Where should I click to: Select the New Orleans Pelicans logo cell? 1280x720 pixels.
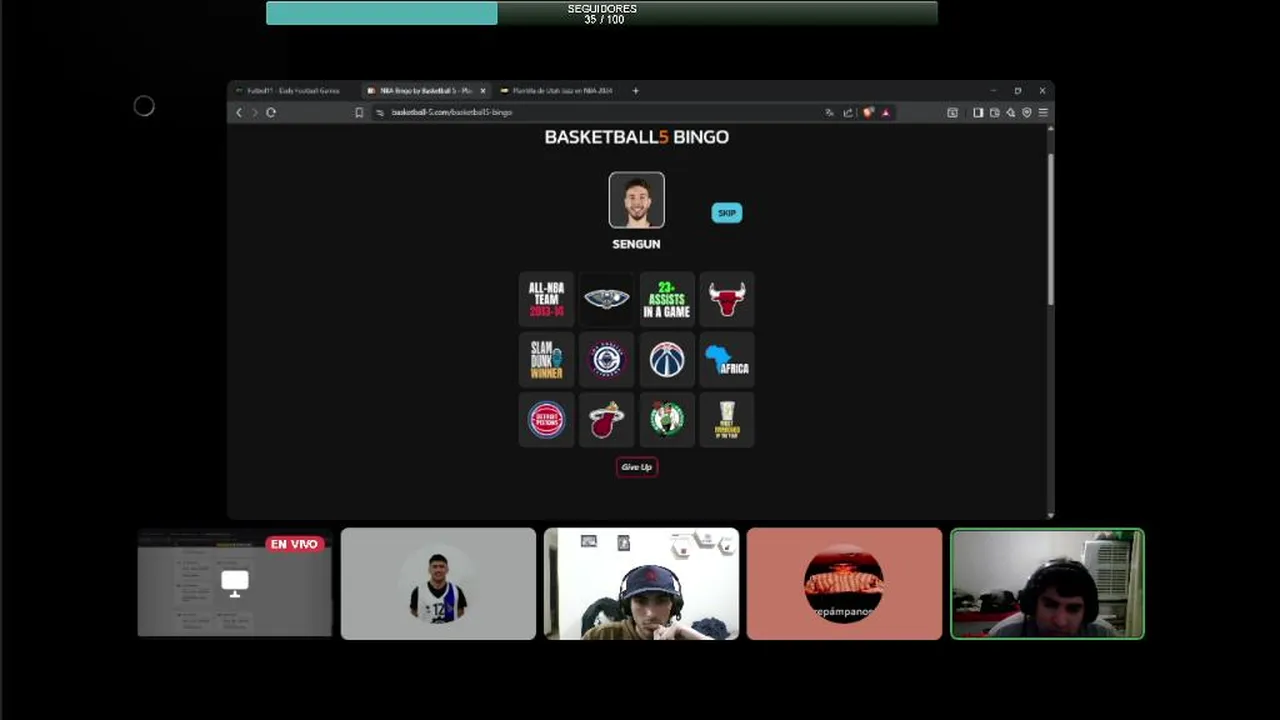[x=606, y=299]
